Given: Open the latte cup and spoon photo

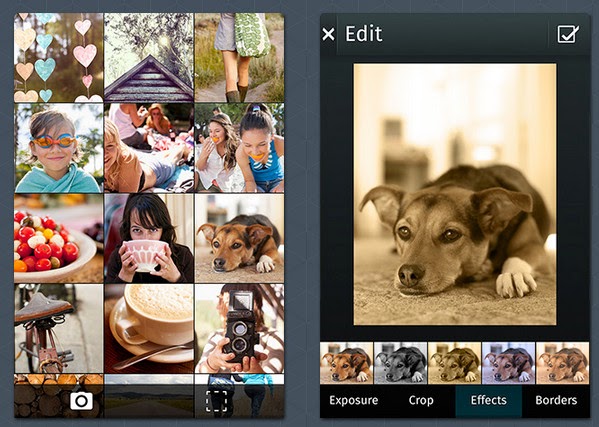Looking at the screenshot, I should [149, 328].
